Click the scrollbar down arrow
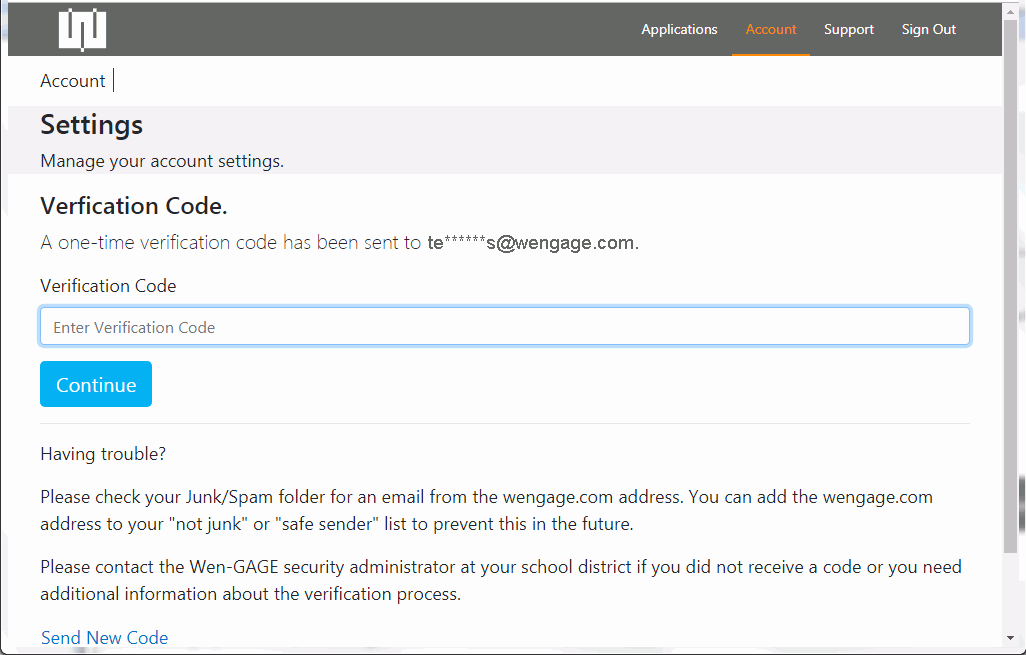The height and width of the screenshot is (655, 1026). pyautogui.click(x=1010, y=638)
